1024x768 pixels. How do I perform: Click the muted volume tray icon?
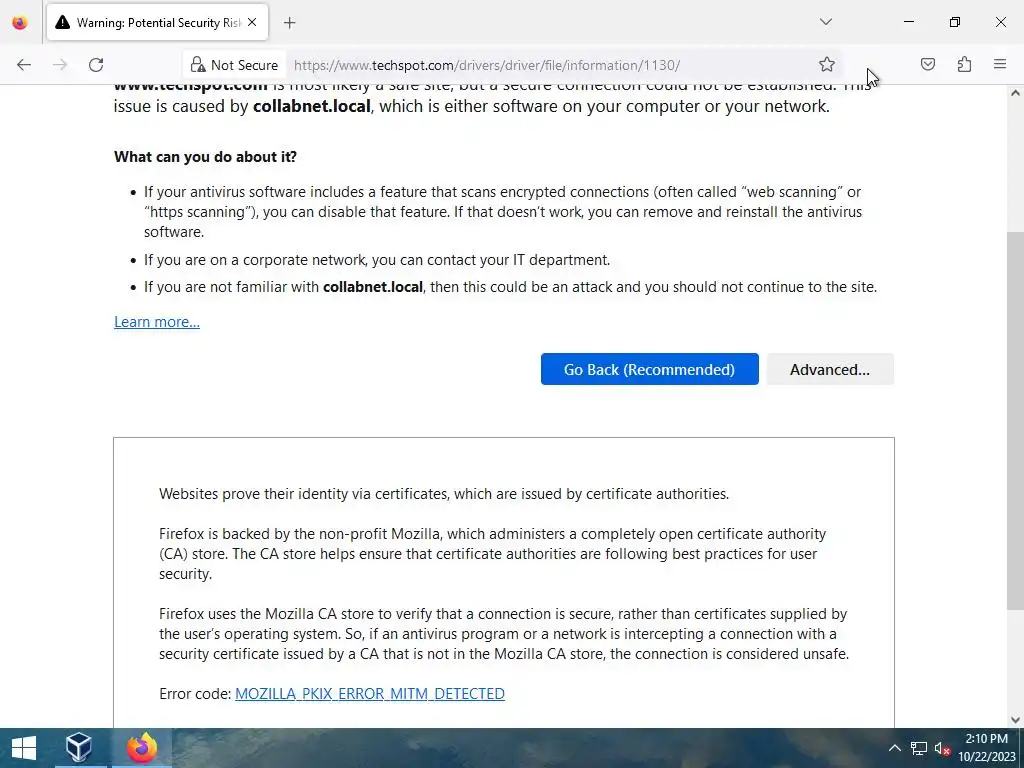click(x=942, y=748)
